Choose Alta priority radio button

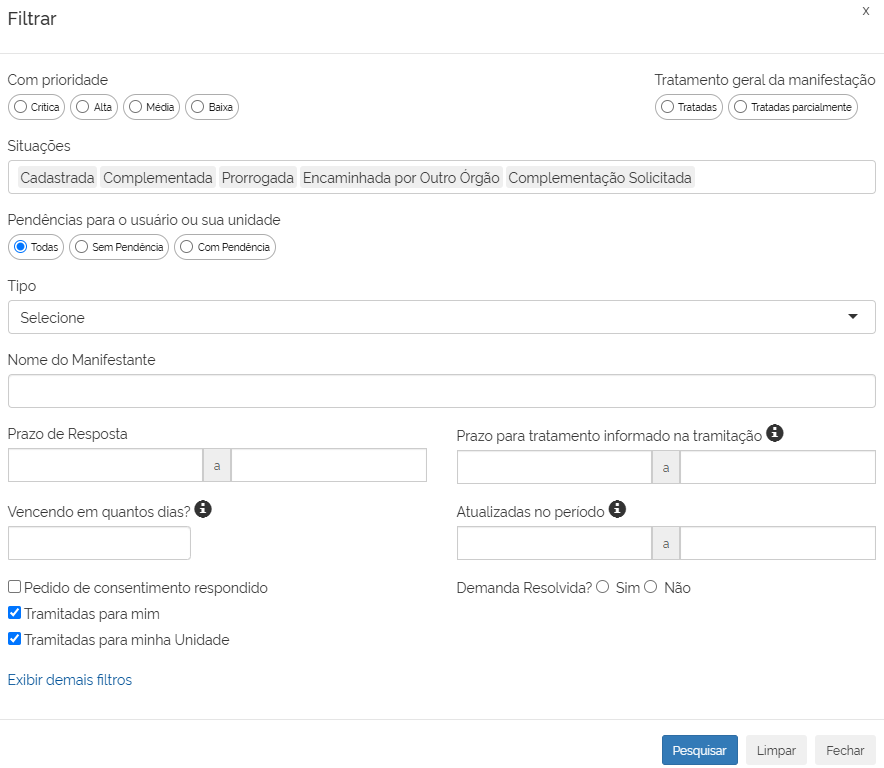(x=83, y=107)
